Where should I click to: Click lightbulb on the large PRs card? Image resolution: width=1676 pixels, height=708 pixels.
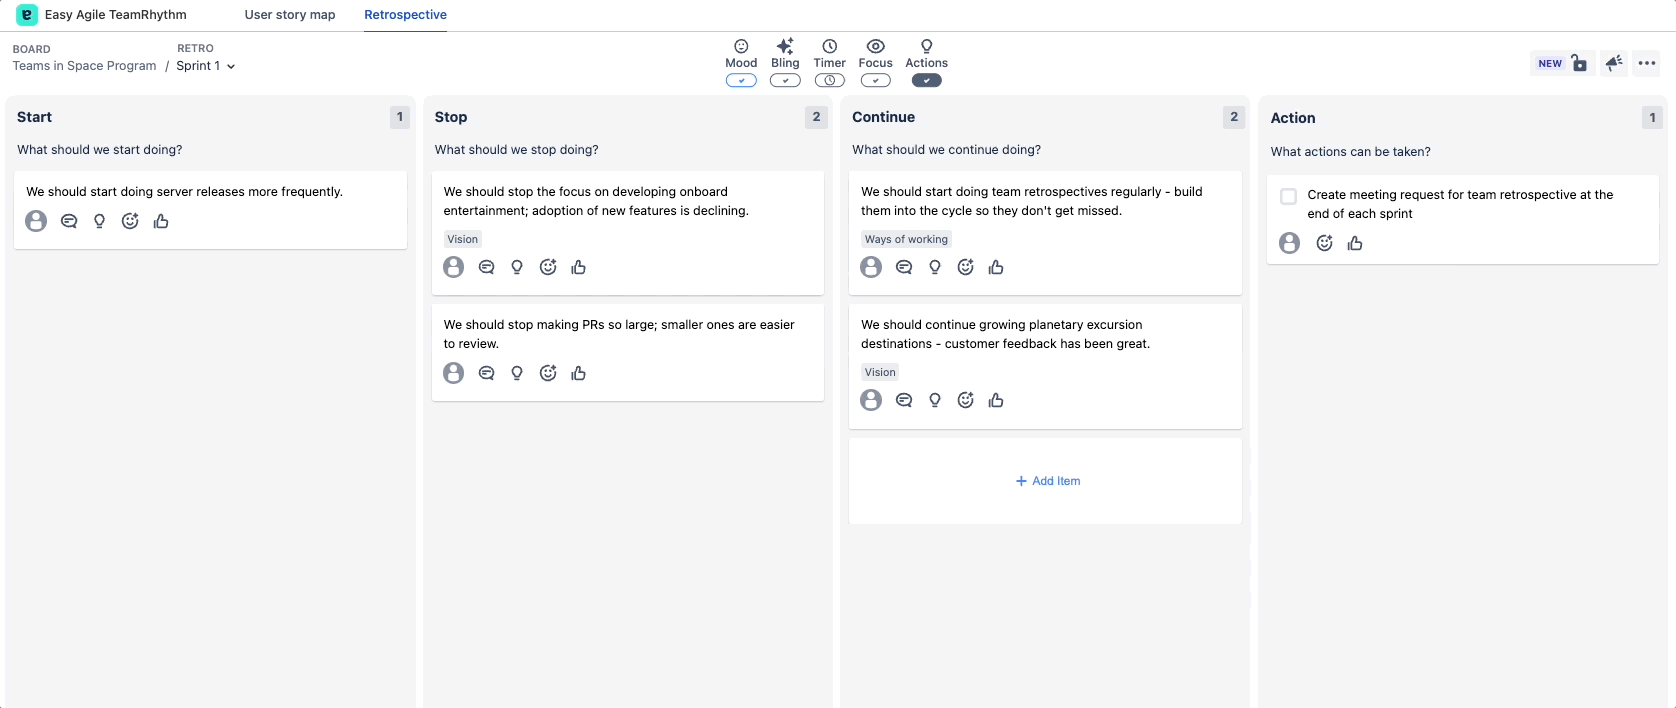point(517,373)
